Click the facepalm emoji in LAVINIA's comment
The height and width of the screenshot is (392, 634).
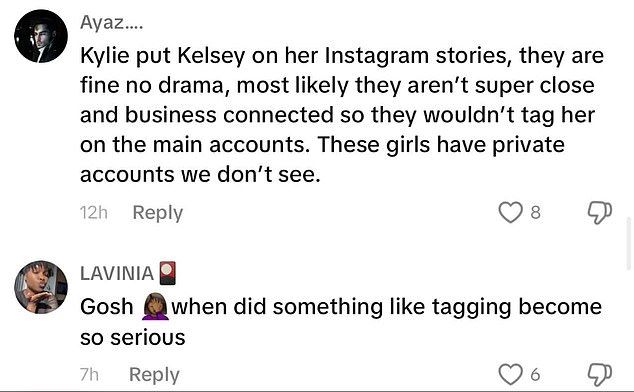coord(156,306)
